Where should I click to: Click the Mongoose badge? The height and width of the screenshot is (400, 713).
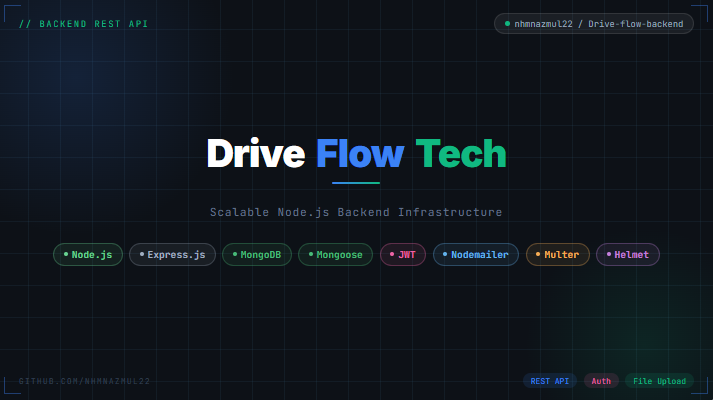click(336, 255)
